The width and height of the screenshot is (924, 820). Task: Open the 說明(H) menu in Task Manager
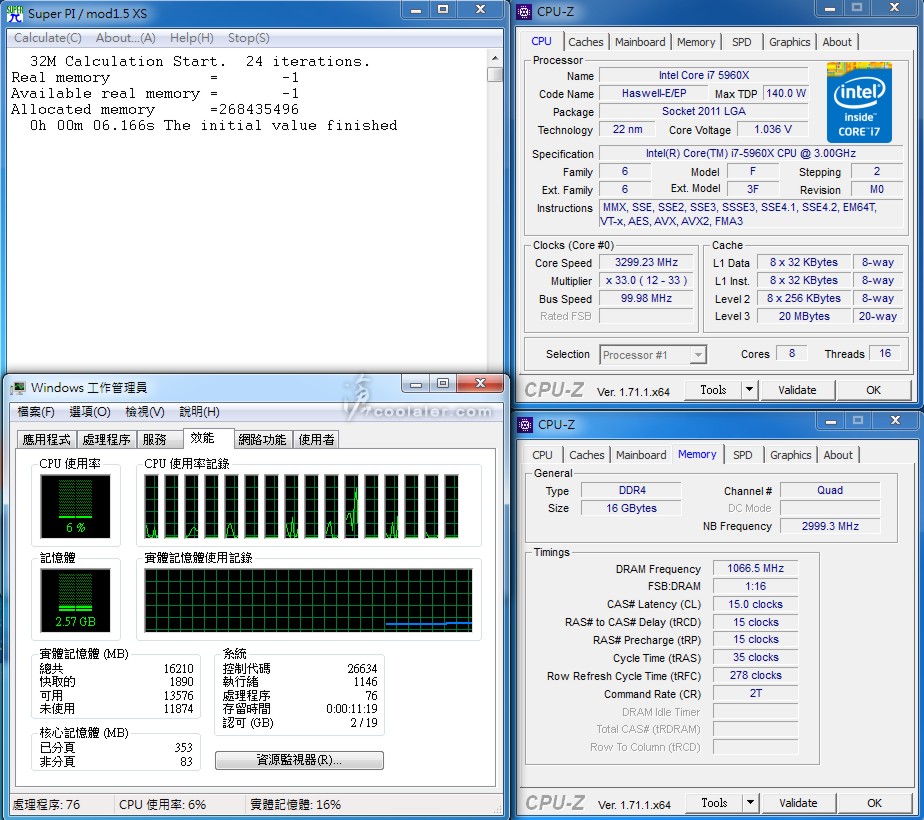(200, 411)
